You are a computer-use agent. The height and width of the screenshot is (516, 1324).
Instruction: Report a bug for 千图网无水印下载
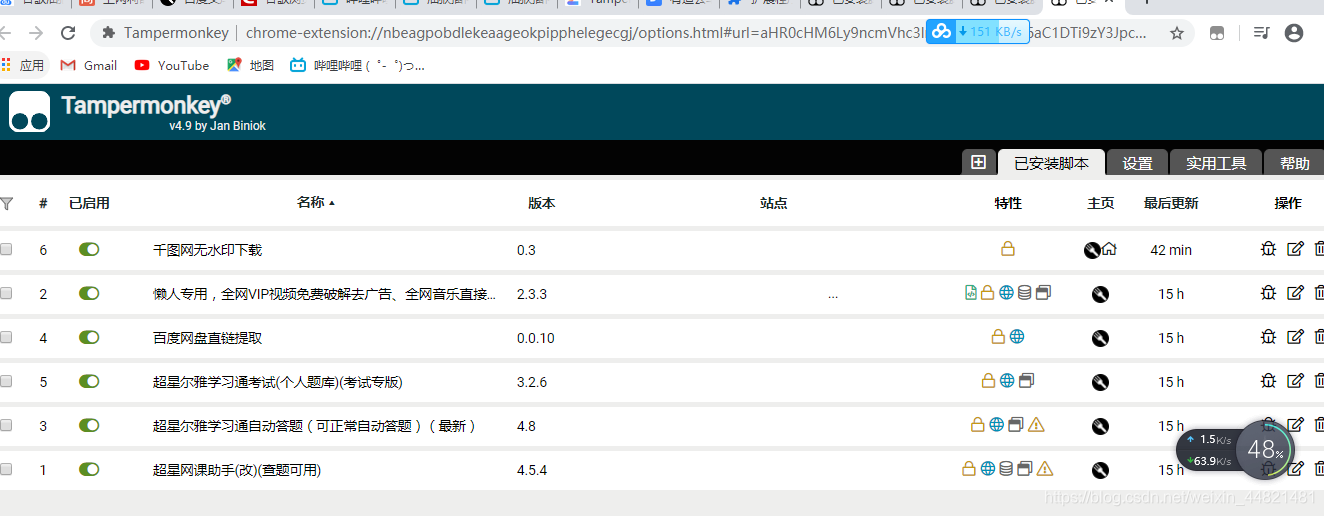tap(1268, 250)
